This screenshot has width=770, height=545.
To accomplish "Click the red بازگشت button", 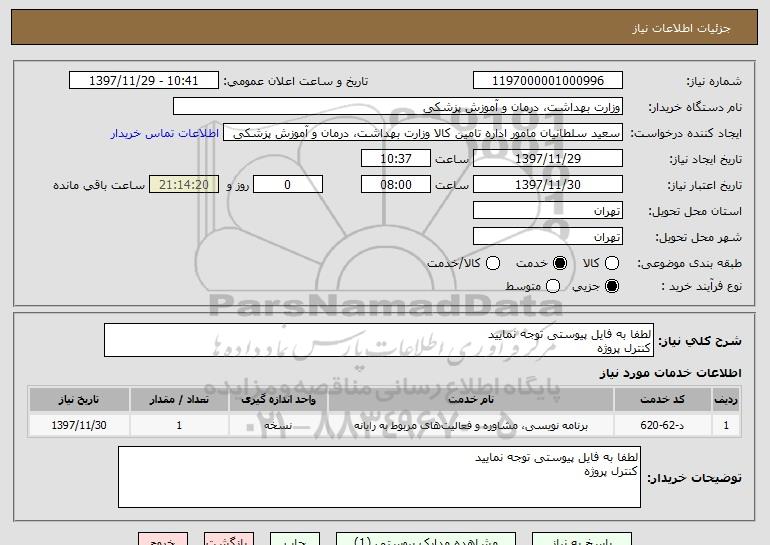I will [229, 539].
